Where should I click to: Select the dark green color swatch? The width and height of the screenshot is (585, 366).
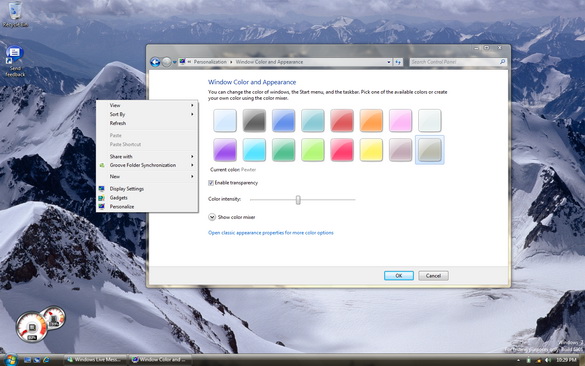click(284, 150)
